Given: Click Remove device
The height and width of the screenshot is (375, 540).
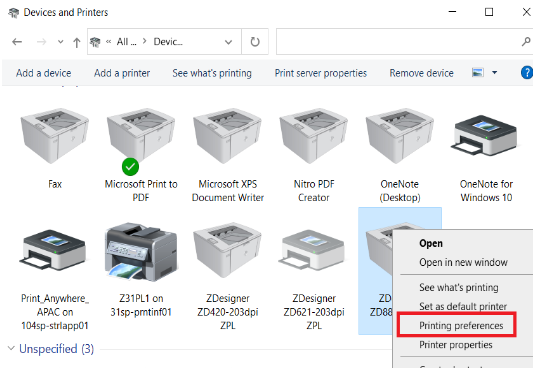Looking at the screenshot, I should click(x=422, y=73).
